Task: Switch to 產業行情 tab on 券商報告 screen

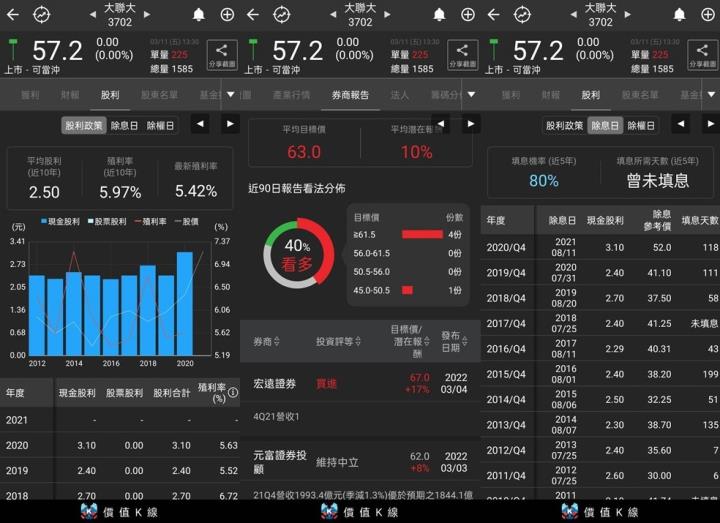Action: pyautogui.click(x=291, y=95)
